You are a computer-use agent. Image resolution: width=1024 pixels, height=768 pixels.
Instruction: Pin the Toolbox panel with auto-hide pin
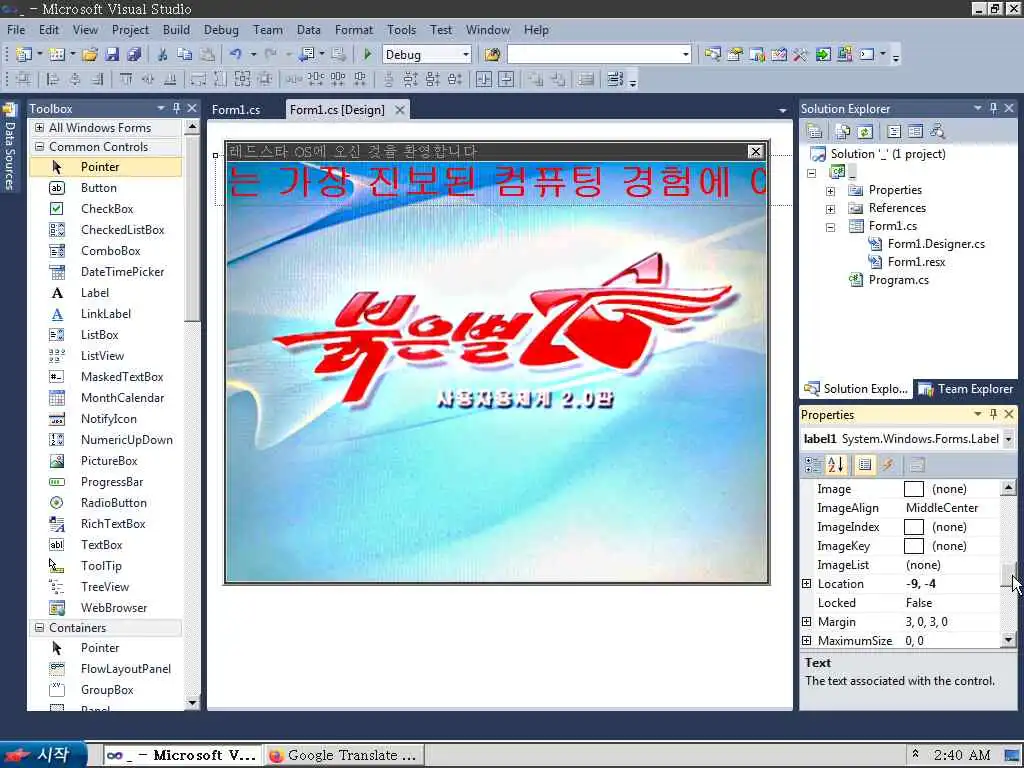point(176,108)
